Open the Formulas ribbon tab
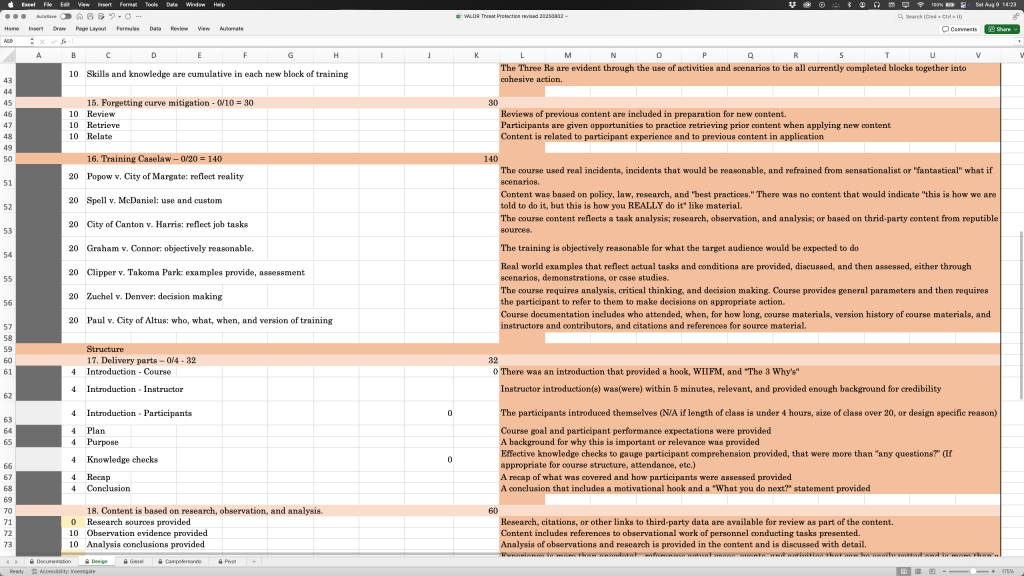The image size is (1024, 576). coord(128,29)
